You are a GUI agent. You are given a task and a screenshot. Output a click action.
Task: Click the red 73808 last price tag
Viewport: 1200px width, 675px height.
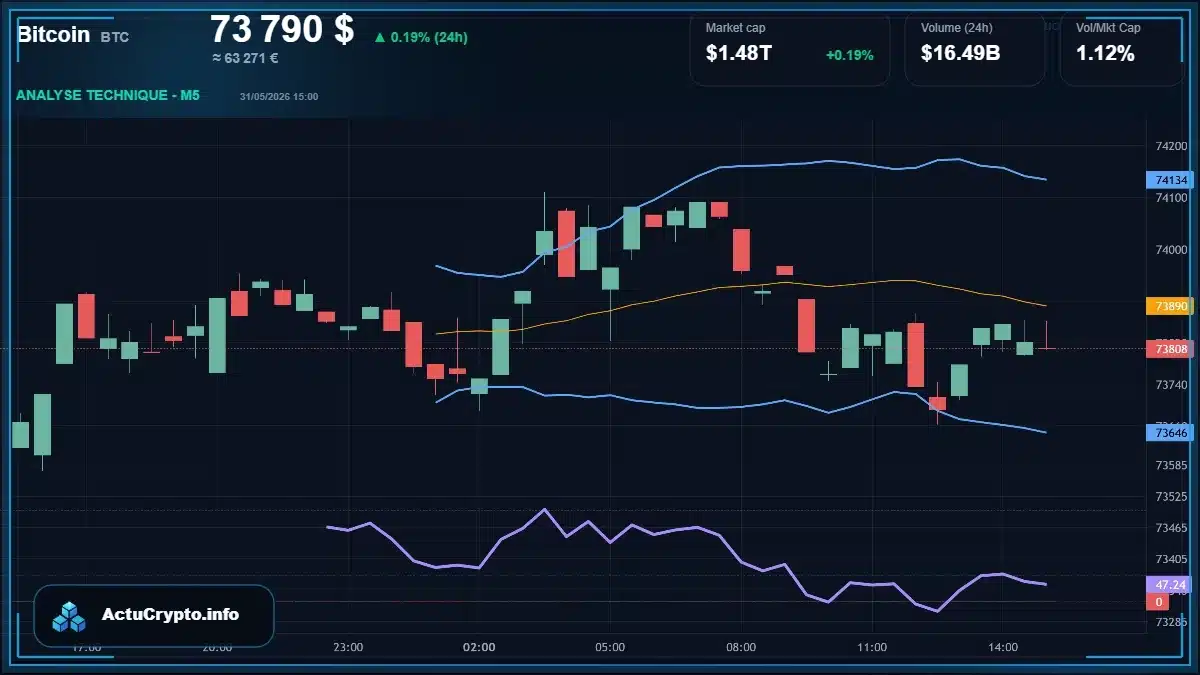[1170, 349]
